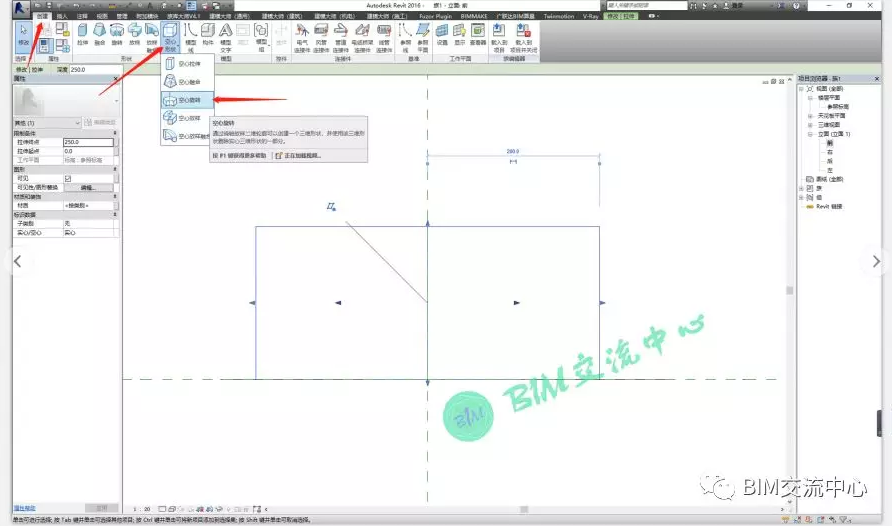892x526 pixels.
Task: Open the Insert (插入) ribbon tab
Action: pos(62,16)
